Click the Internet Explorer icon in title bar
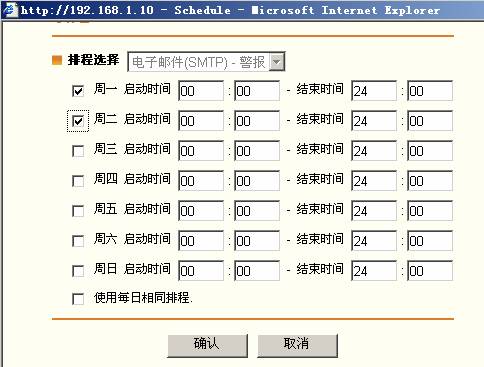 [10, 9]
